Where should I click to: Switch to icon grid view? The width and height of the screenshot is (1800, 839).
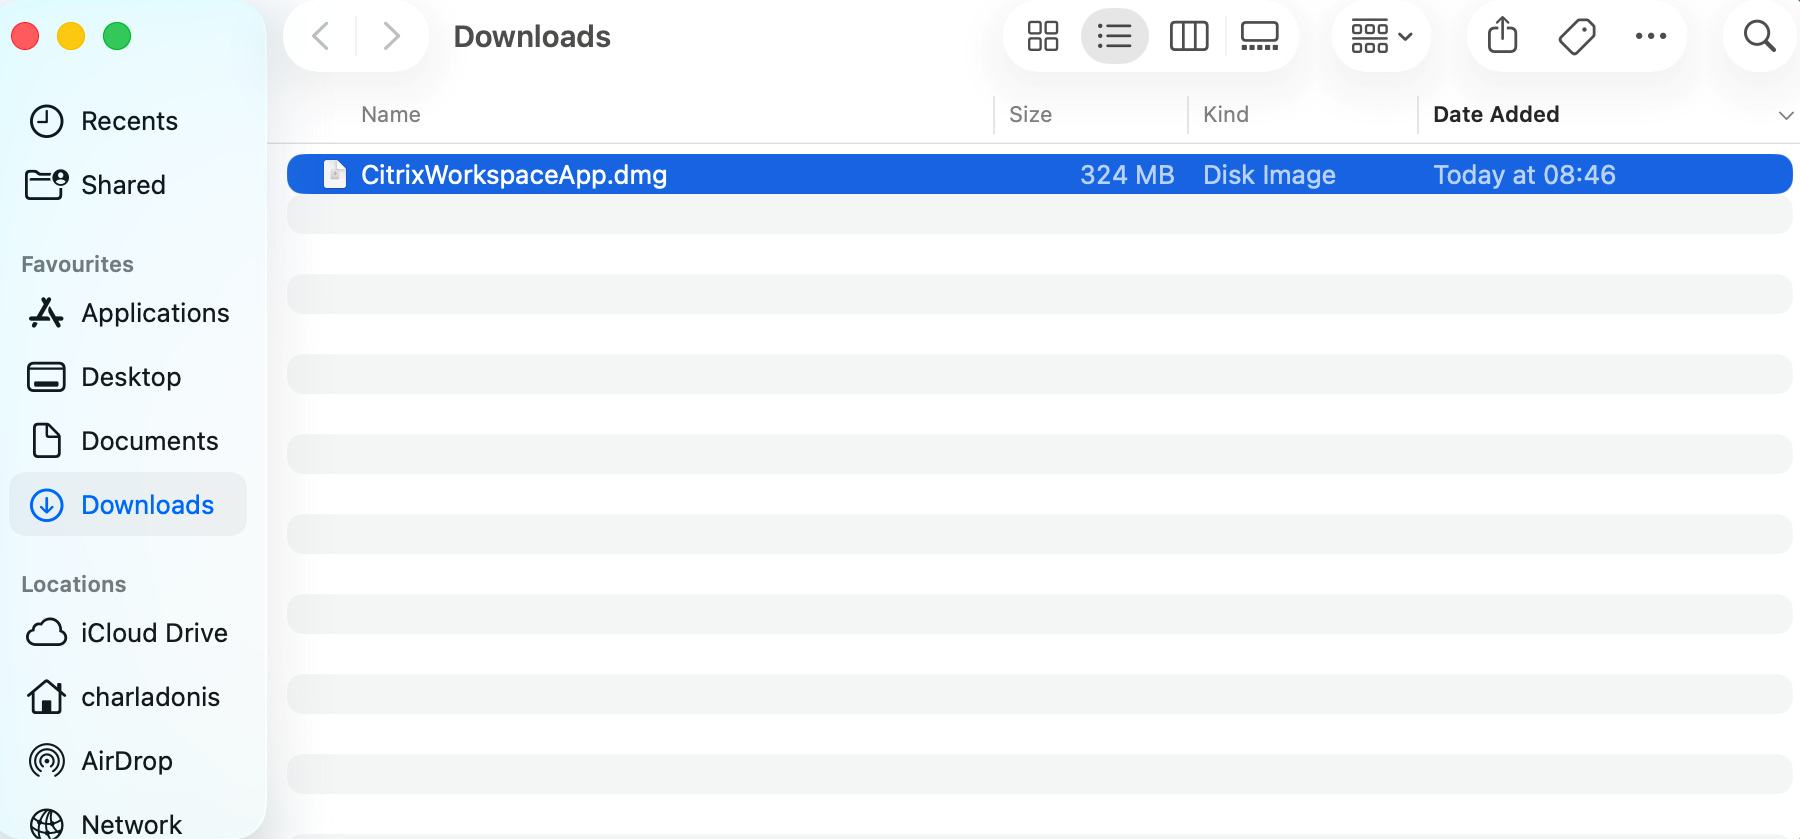click(x=1042, y=37)
